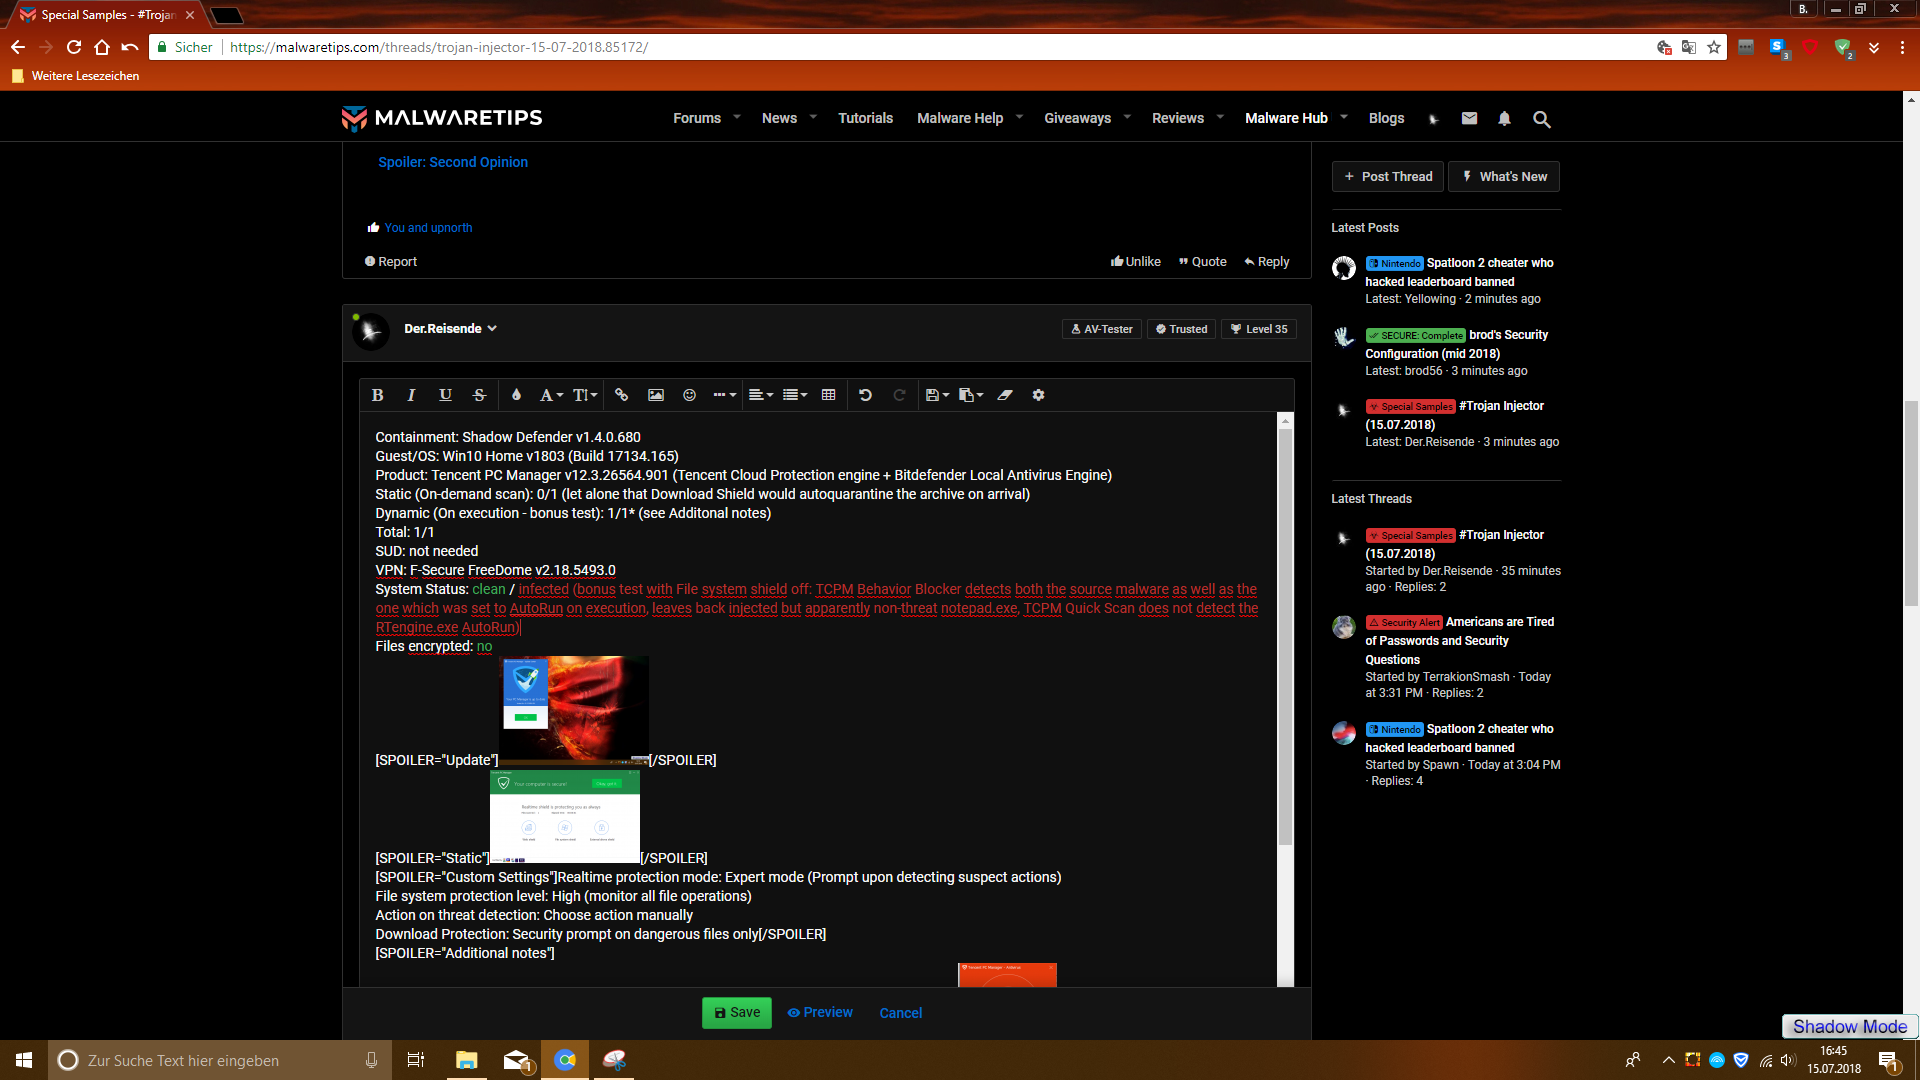The height and width of the screenshot is (1080, 1920).
Task: Remove formatting with the eraser icon
Action: pos(1005,395)
